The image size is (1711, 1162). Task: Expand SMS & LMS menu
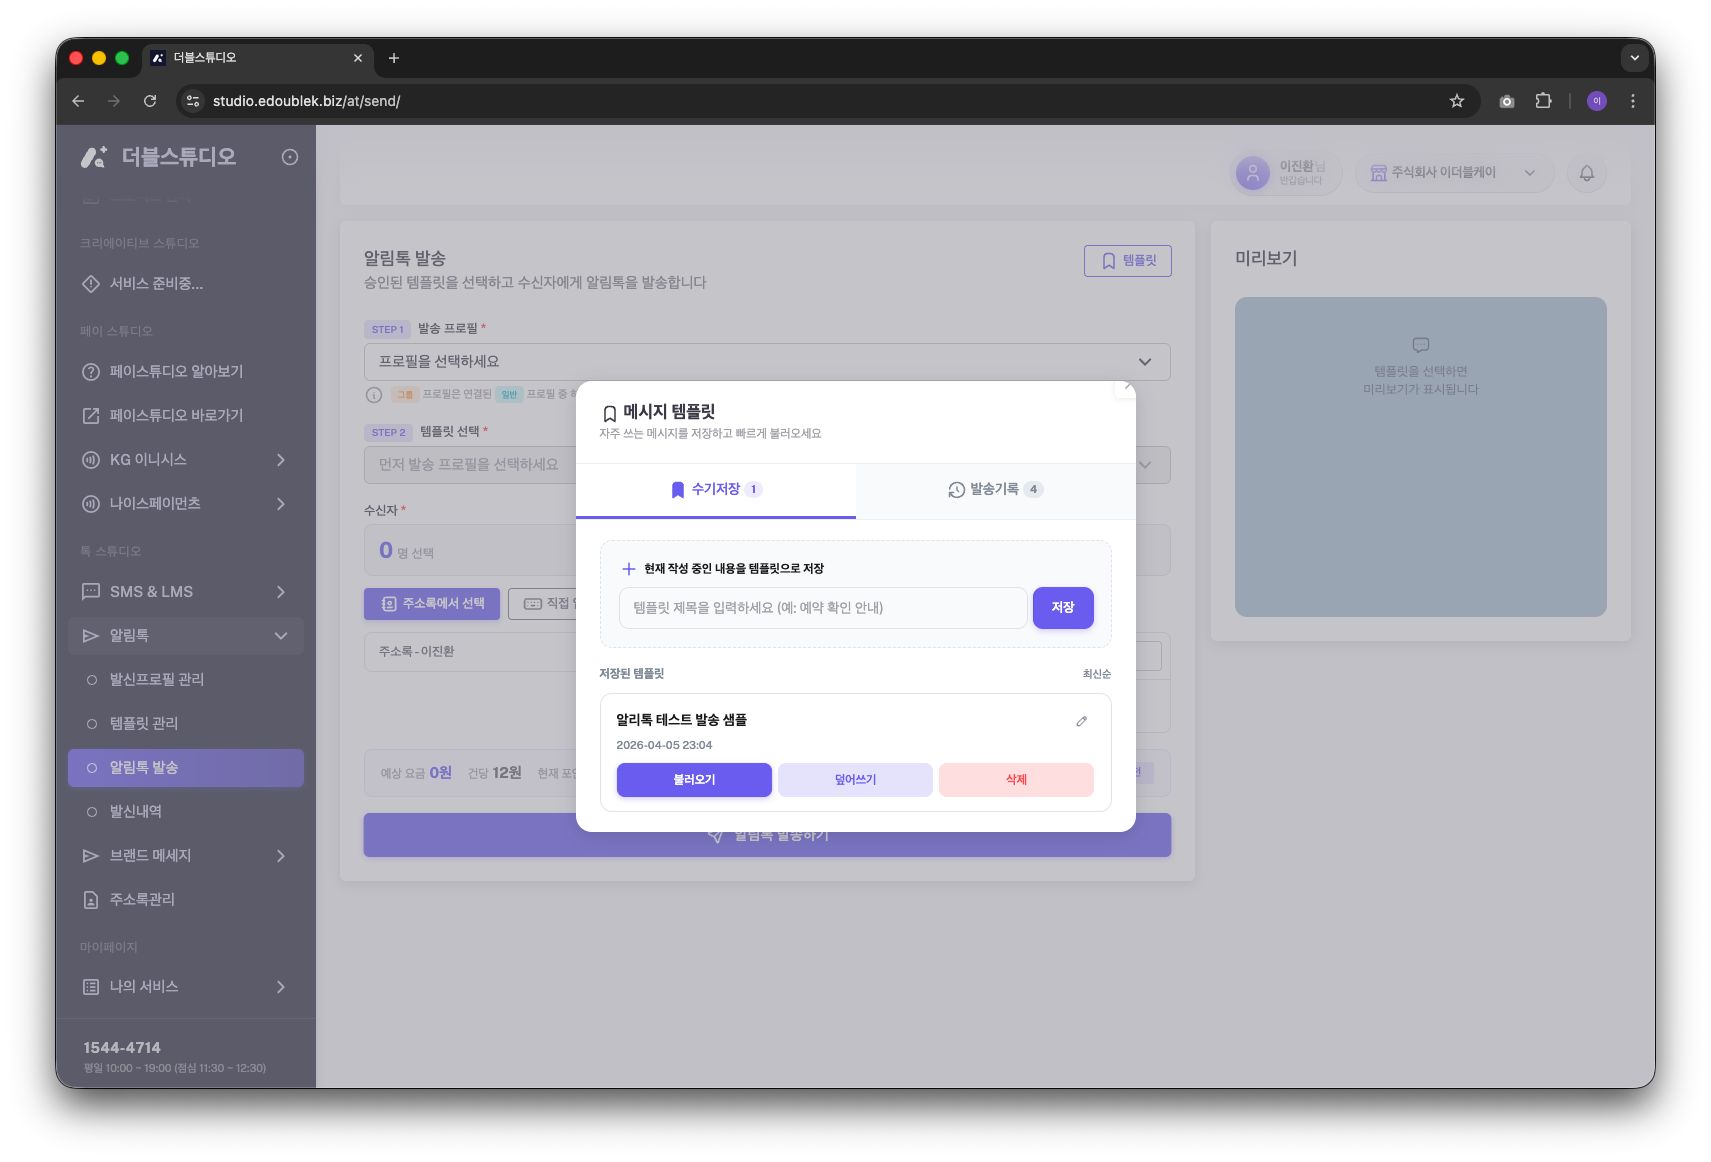tap(186, 592)
